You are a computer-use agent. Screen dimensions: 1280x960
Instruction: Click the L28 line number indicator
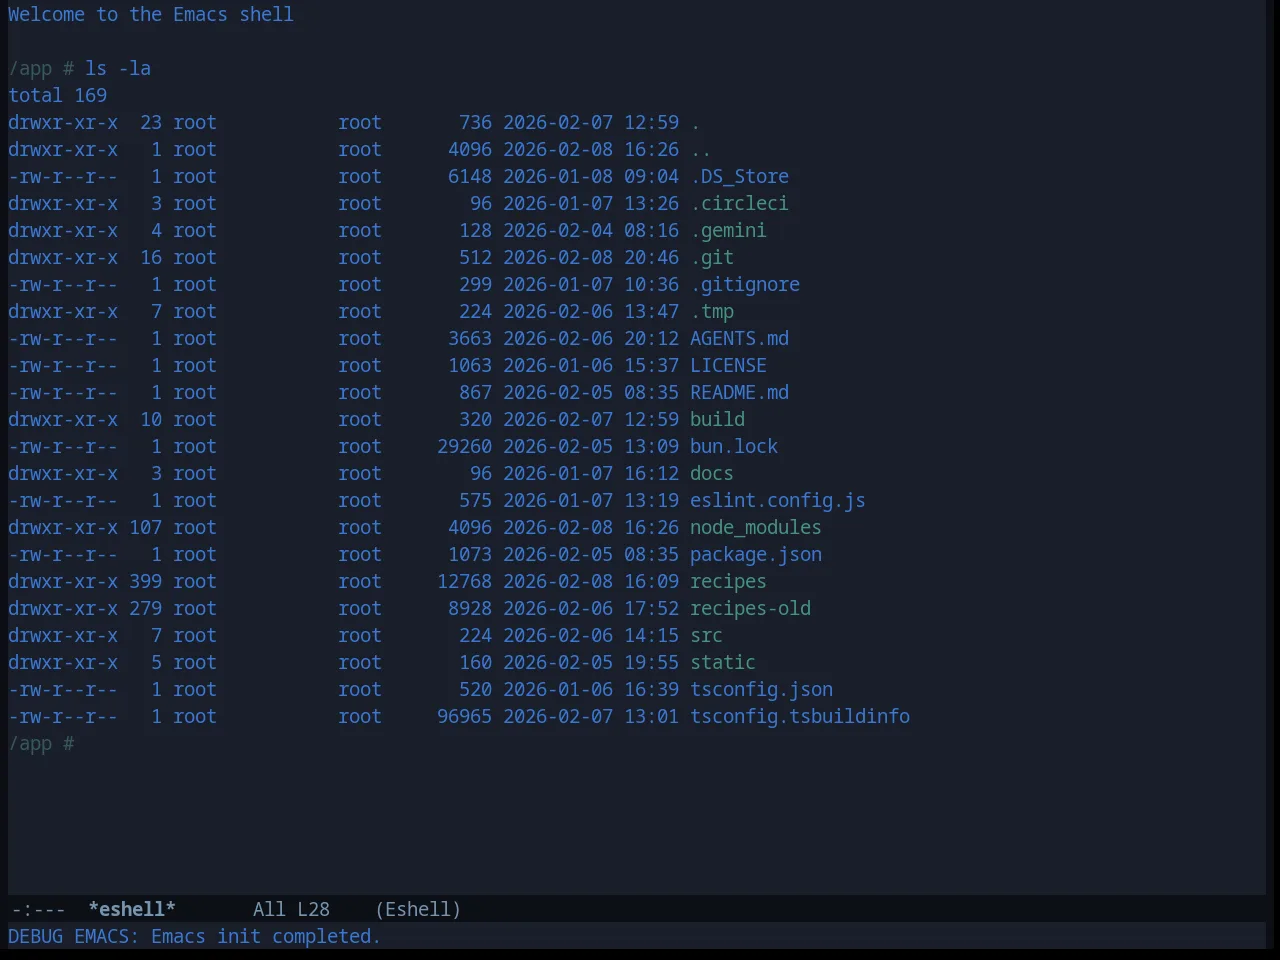tap(313, 909)
